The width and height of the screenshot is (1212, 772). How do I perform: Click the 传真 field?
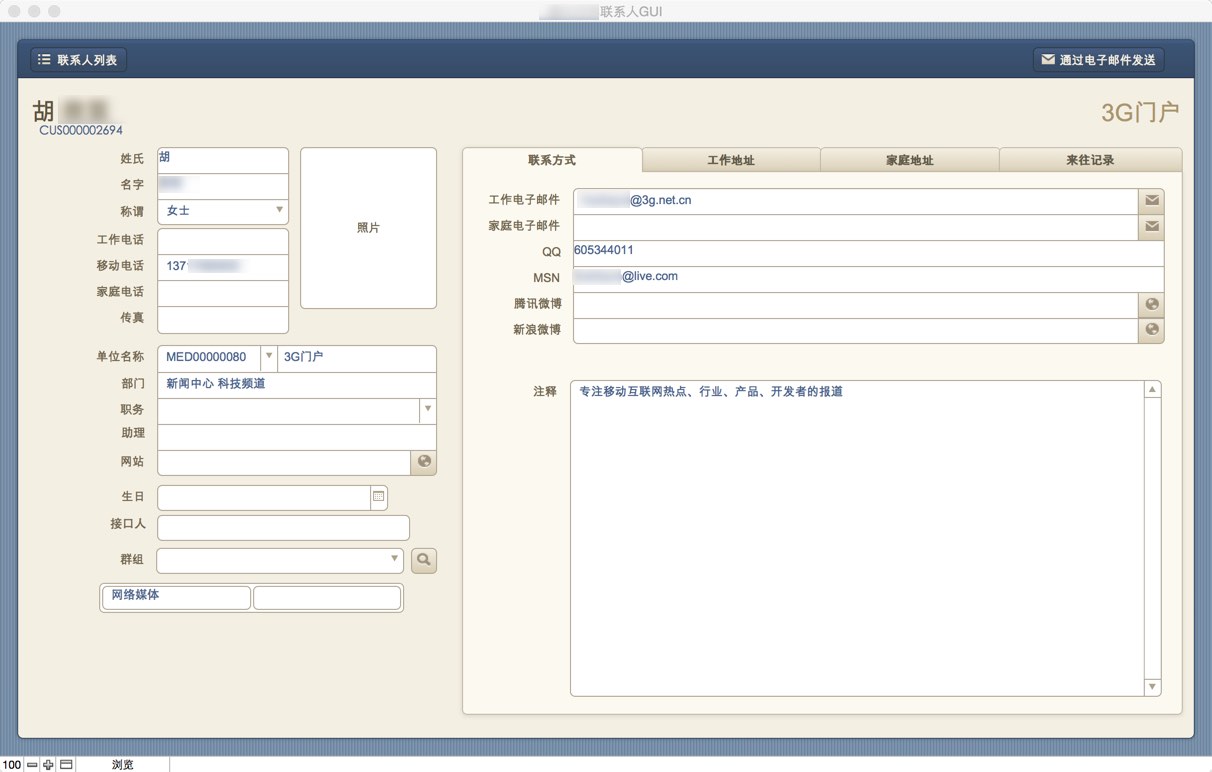tap(223, 319)
